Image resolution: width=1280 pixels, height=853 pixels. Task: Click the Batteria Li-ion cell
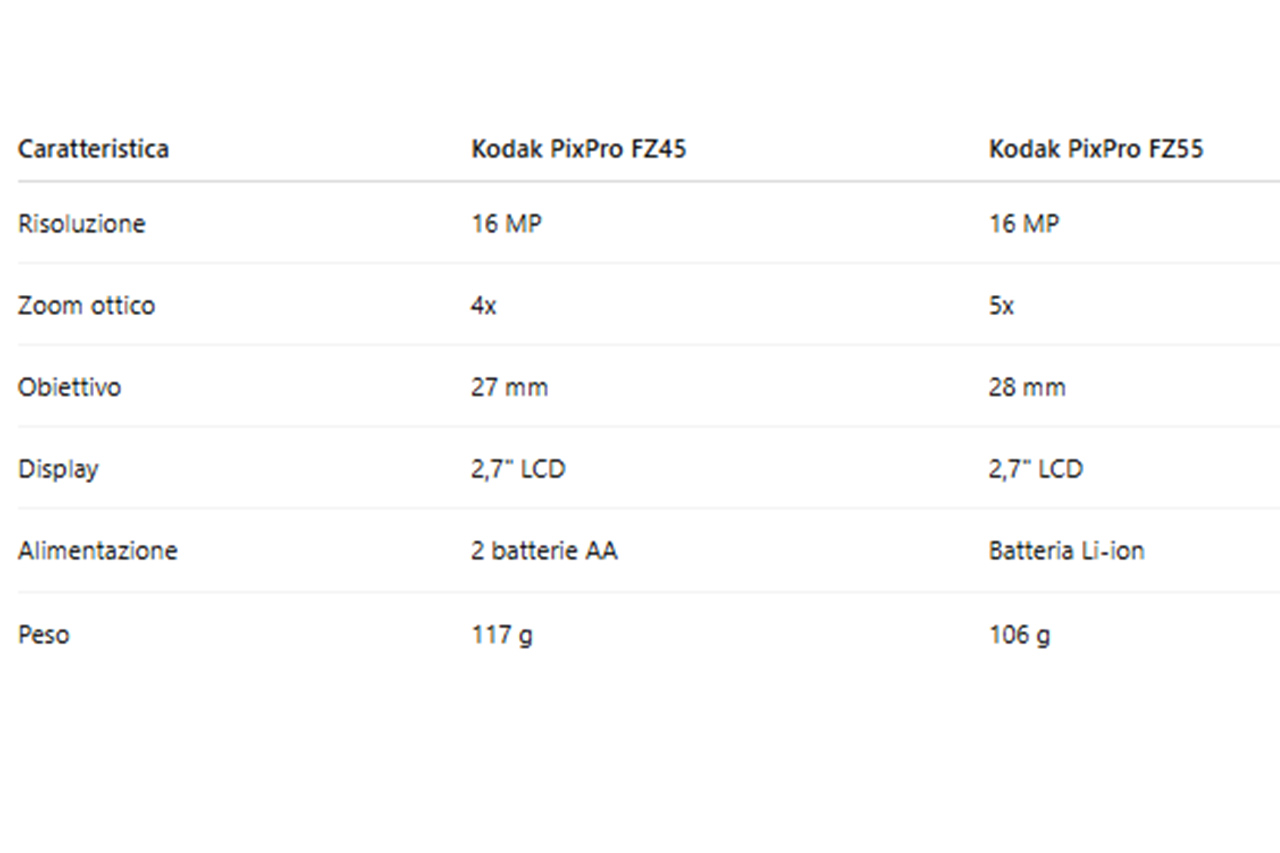(x=1066, y=551)
